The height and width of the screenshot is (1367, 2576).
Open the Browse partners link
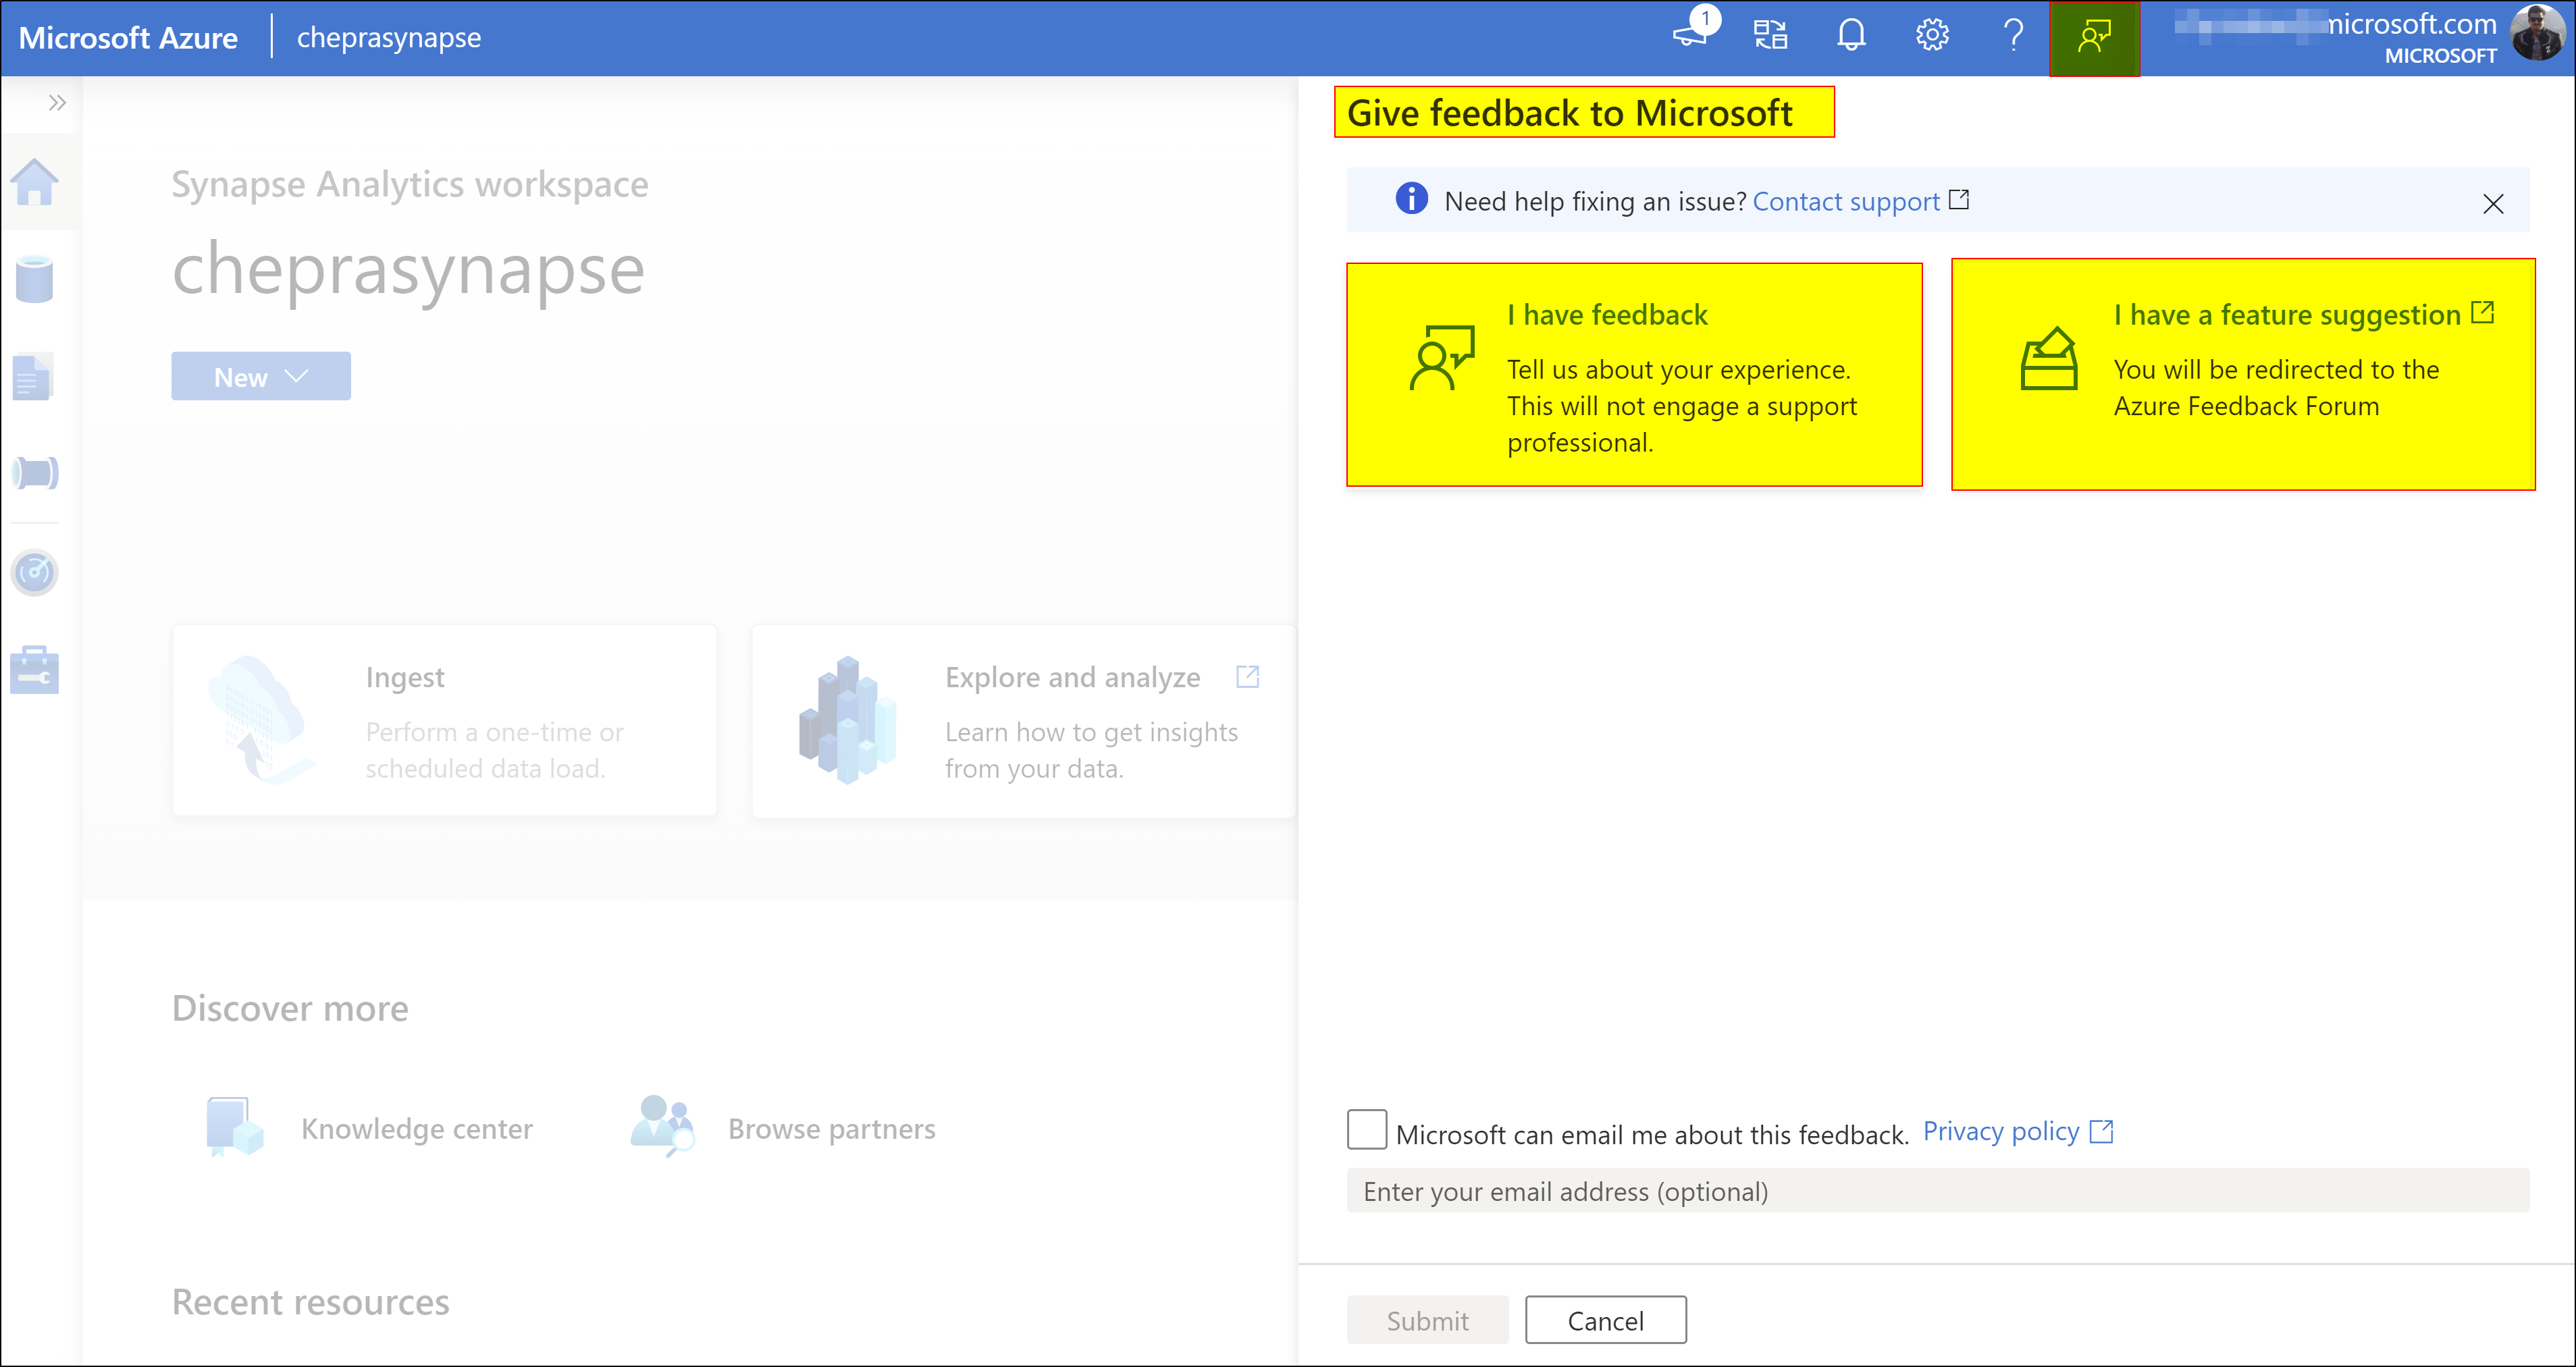(832, 1129)
